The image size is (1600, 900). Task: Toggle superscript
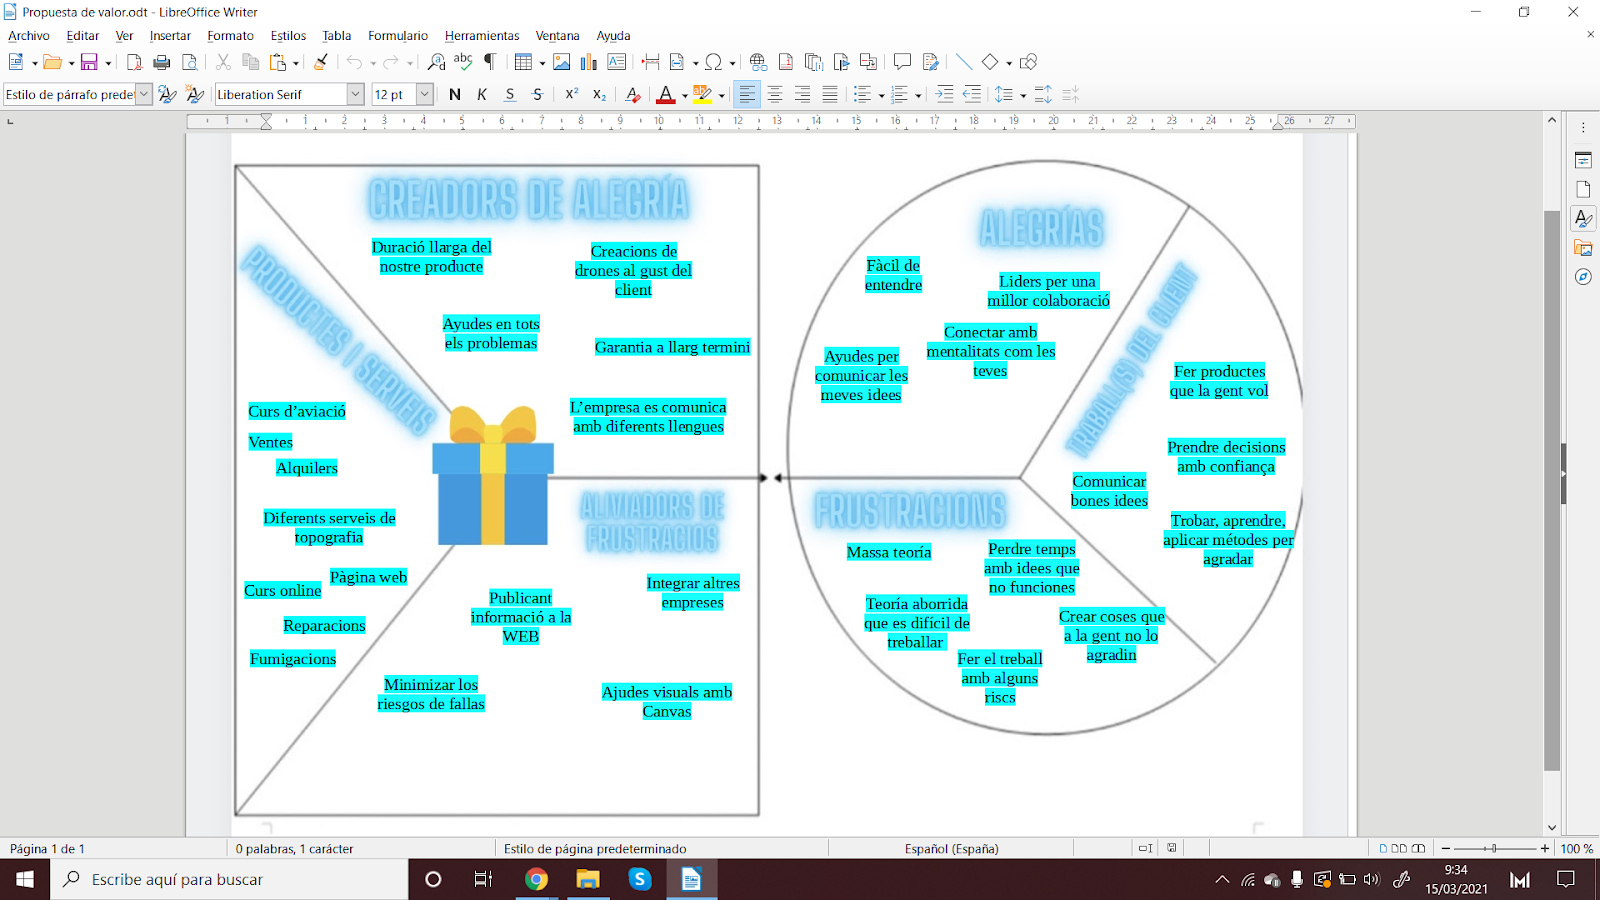tap(572, 94)
